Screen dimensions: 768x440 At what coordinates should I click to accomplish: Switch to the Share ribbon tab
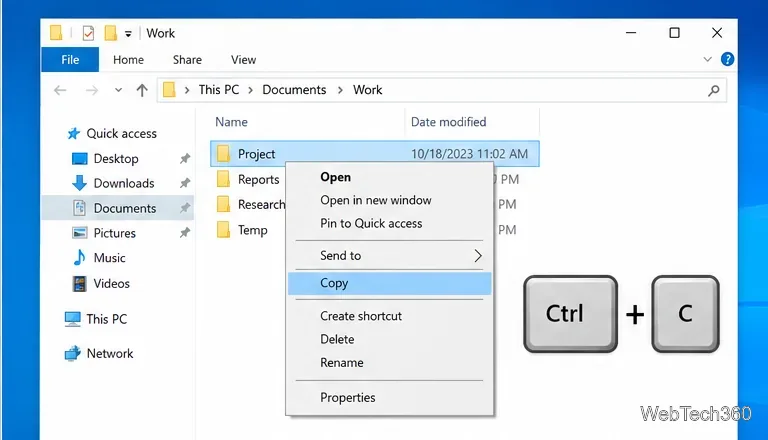(x=187, y=60)
